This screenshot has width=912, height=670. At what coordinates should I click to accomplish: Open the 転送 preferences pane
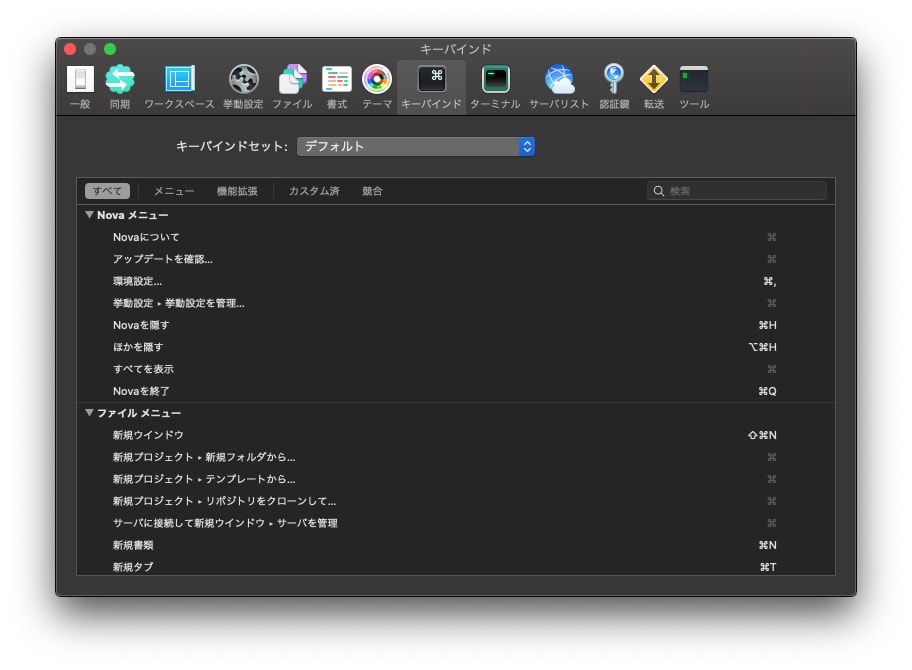pos(654,87)
